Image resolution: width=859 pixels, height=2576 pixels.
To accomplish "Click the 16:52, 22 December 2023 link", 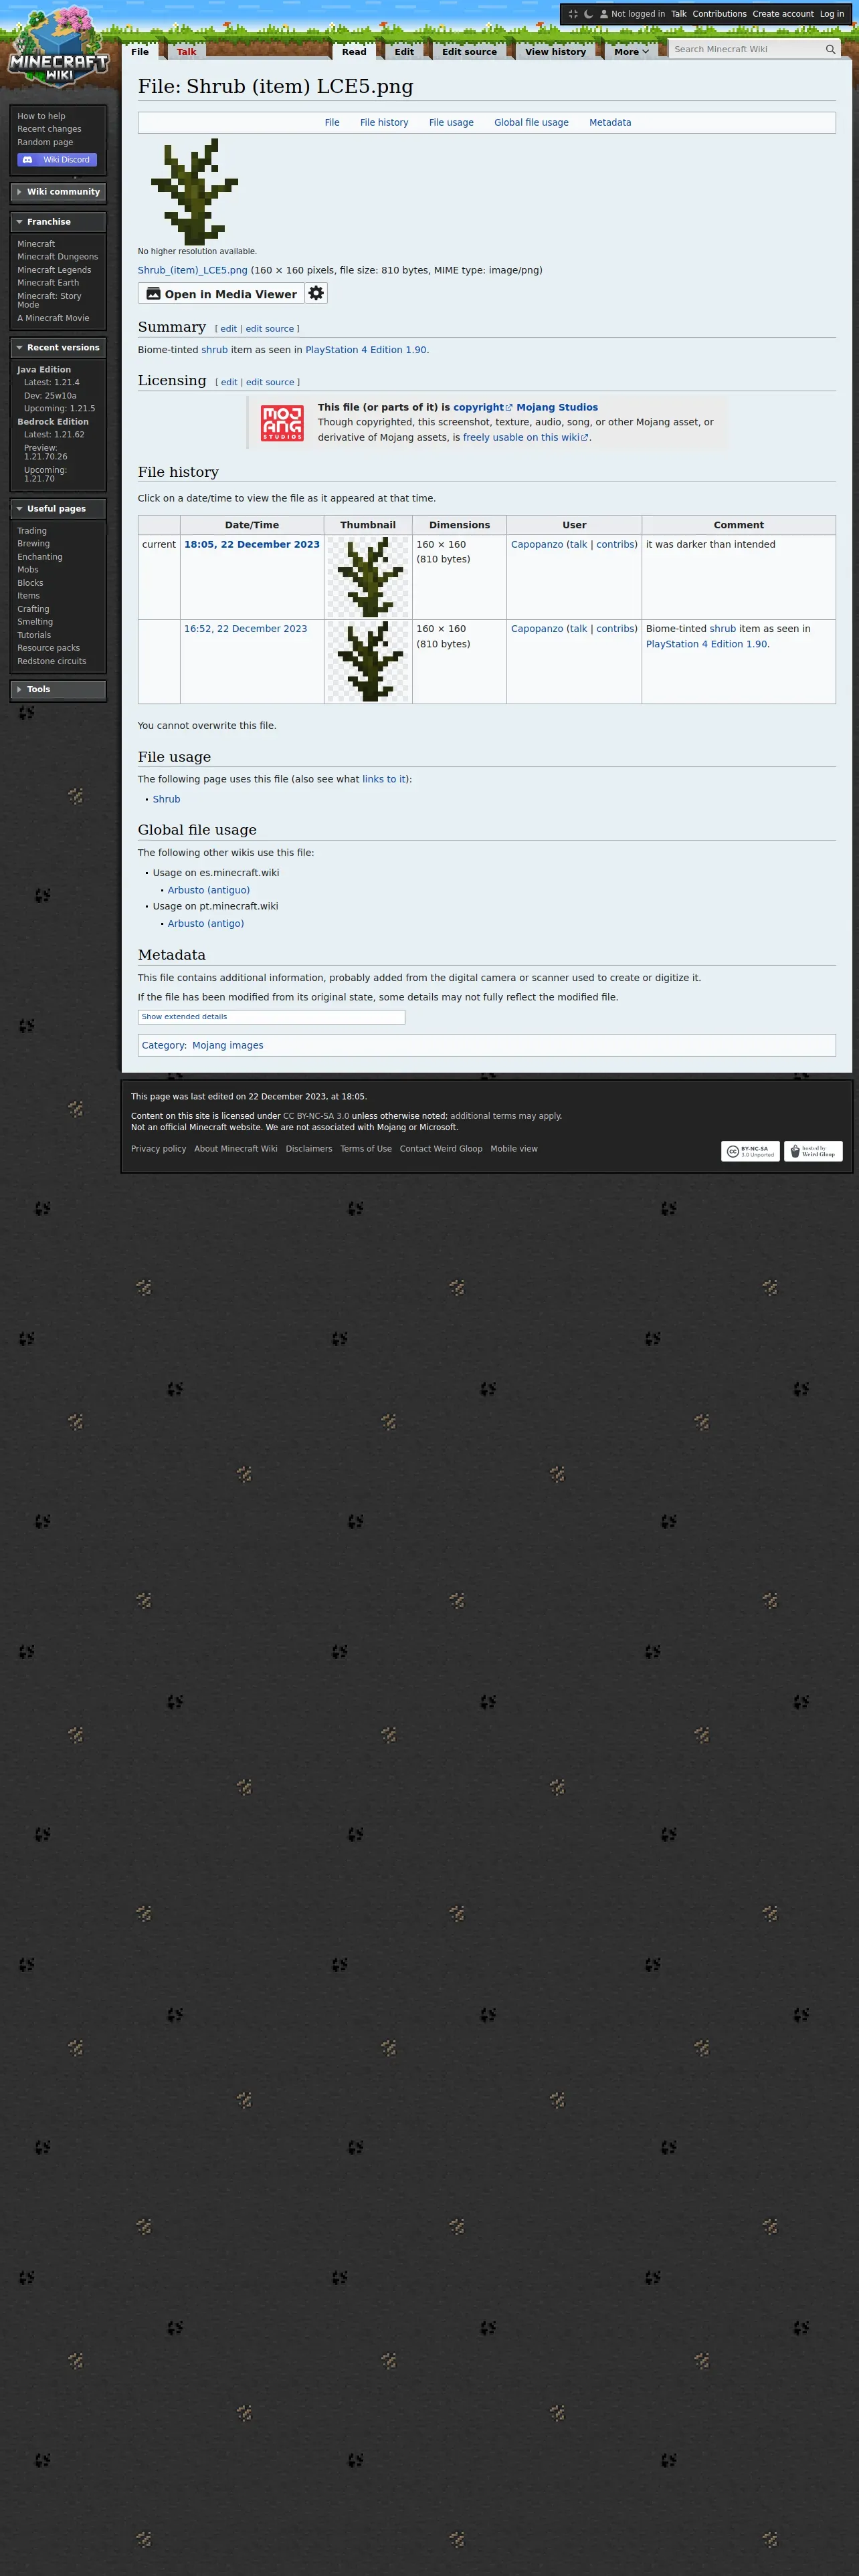I will pos(245,629).
